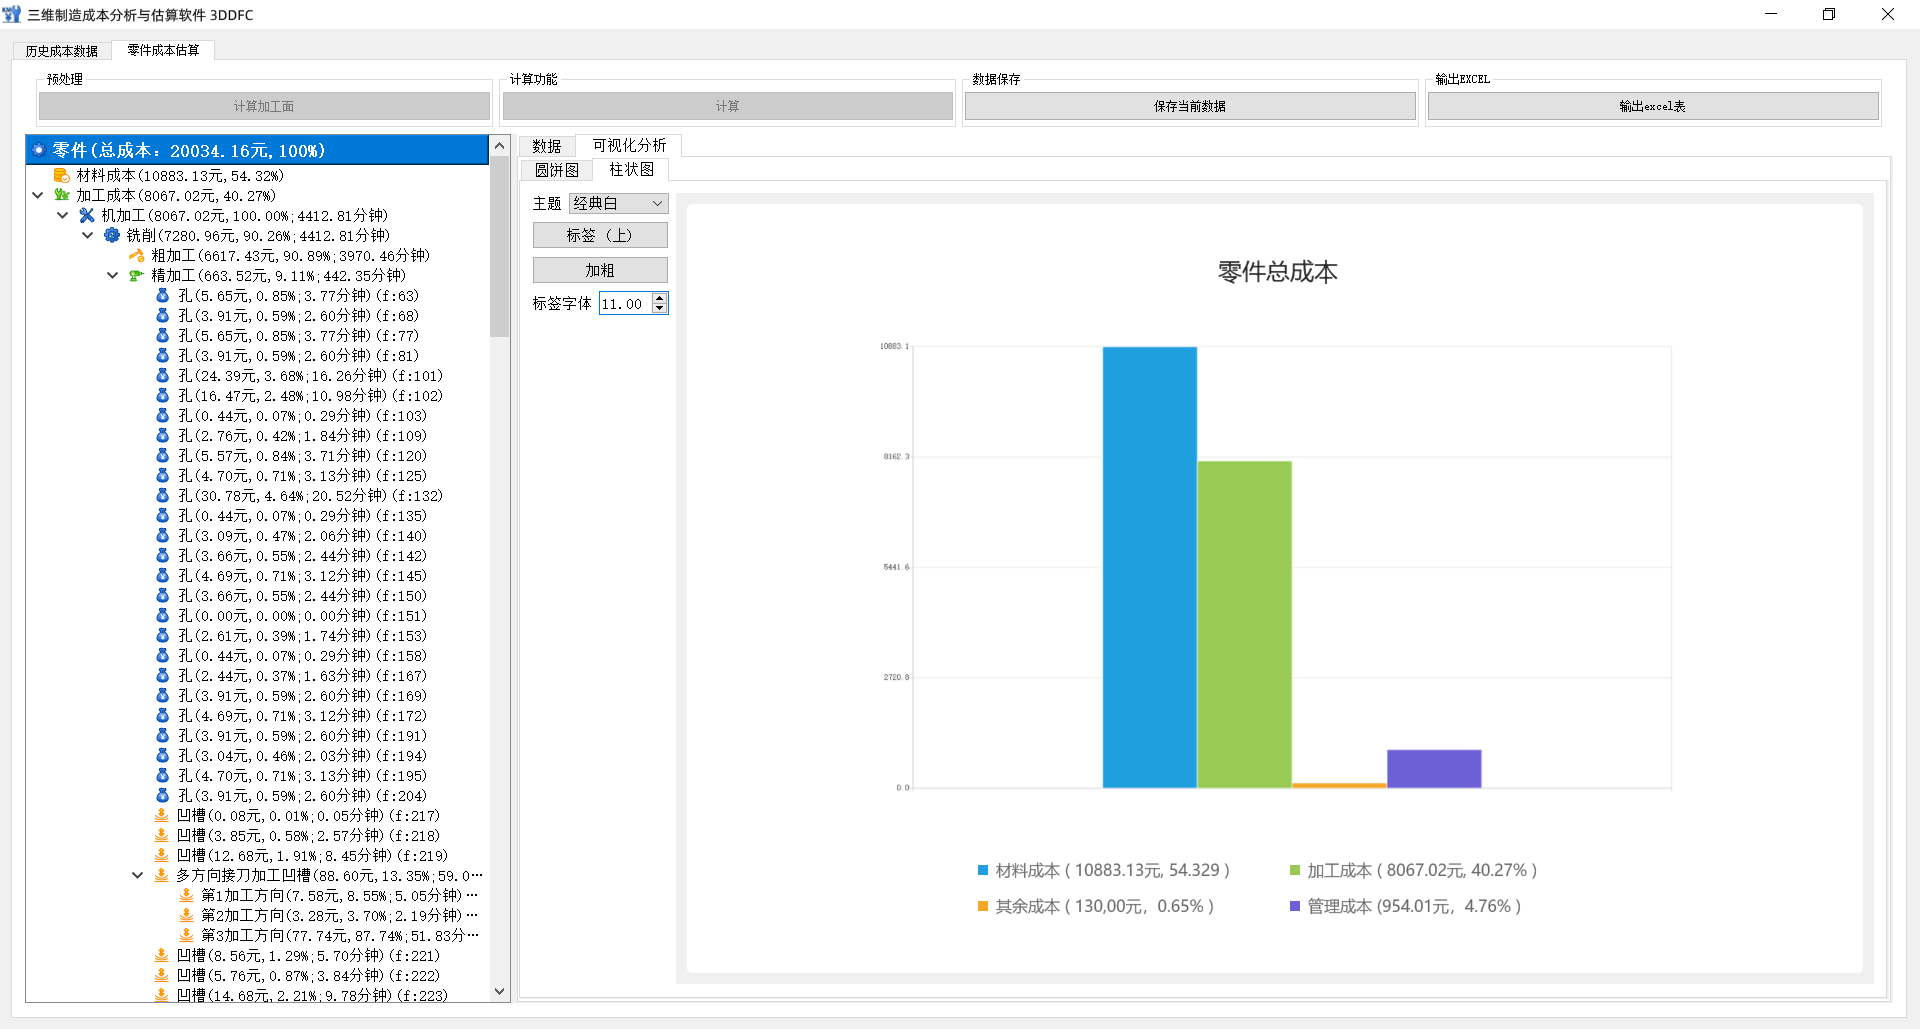Switch to the 圆饼图 pie chart tab
The width and height of the screenshot is (1920, 1029).
(x=556, y=170)
